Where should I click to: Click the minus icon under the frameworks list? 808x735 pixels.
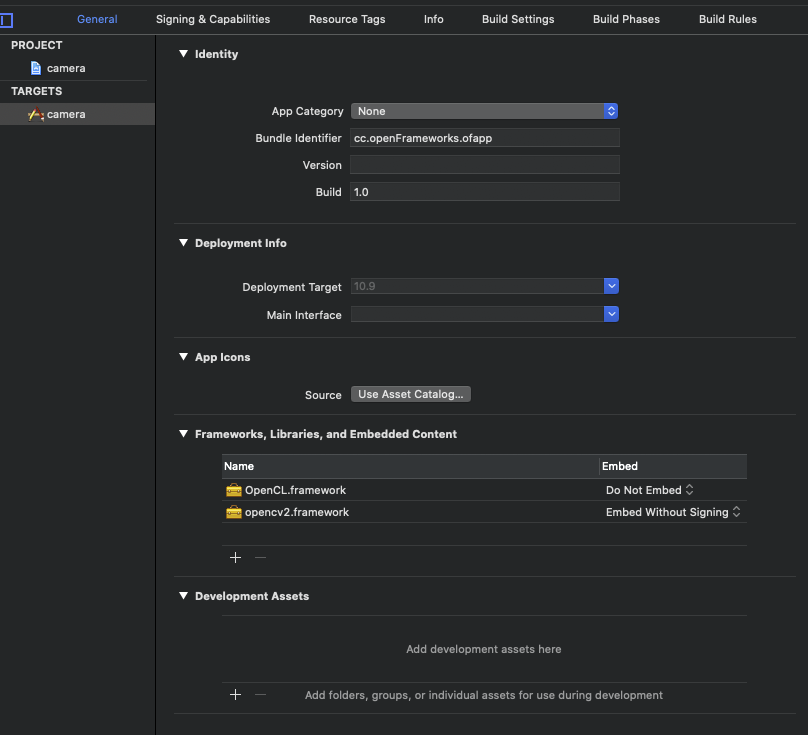click(260, 558)
